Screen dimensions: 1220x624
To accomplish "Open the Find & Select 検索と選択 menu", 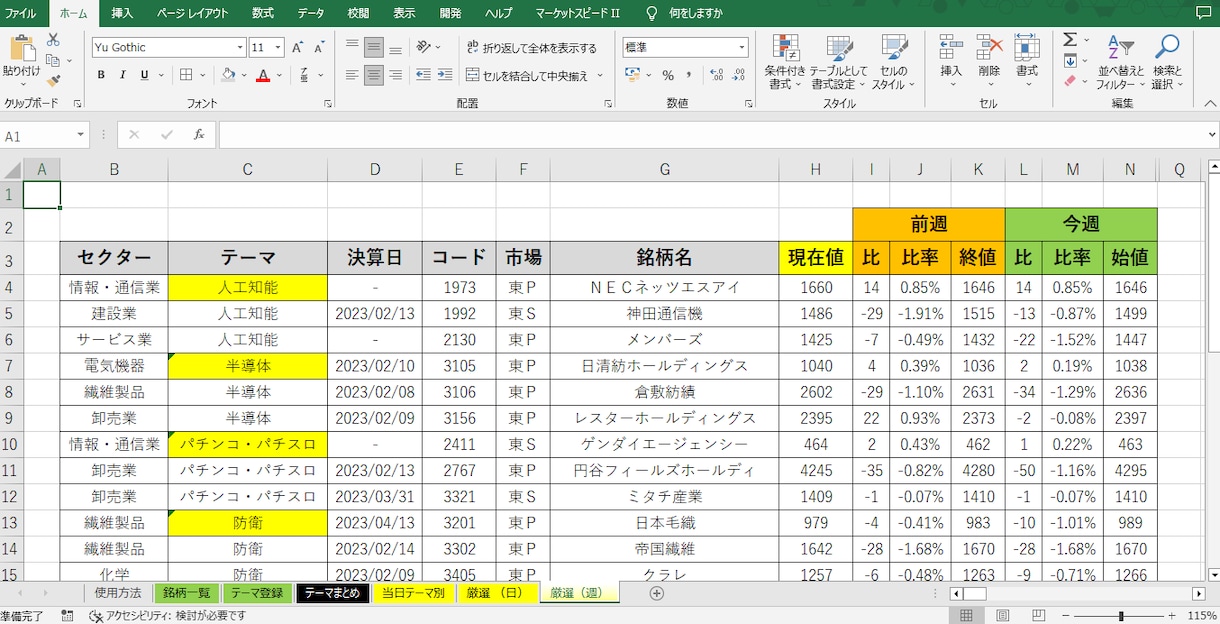I will (1167, 63).
